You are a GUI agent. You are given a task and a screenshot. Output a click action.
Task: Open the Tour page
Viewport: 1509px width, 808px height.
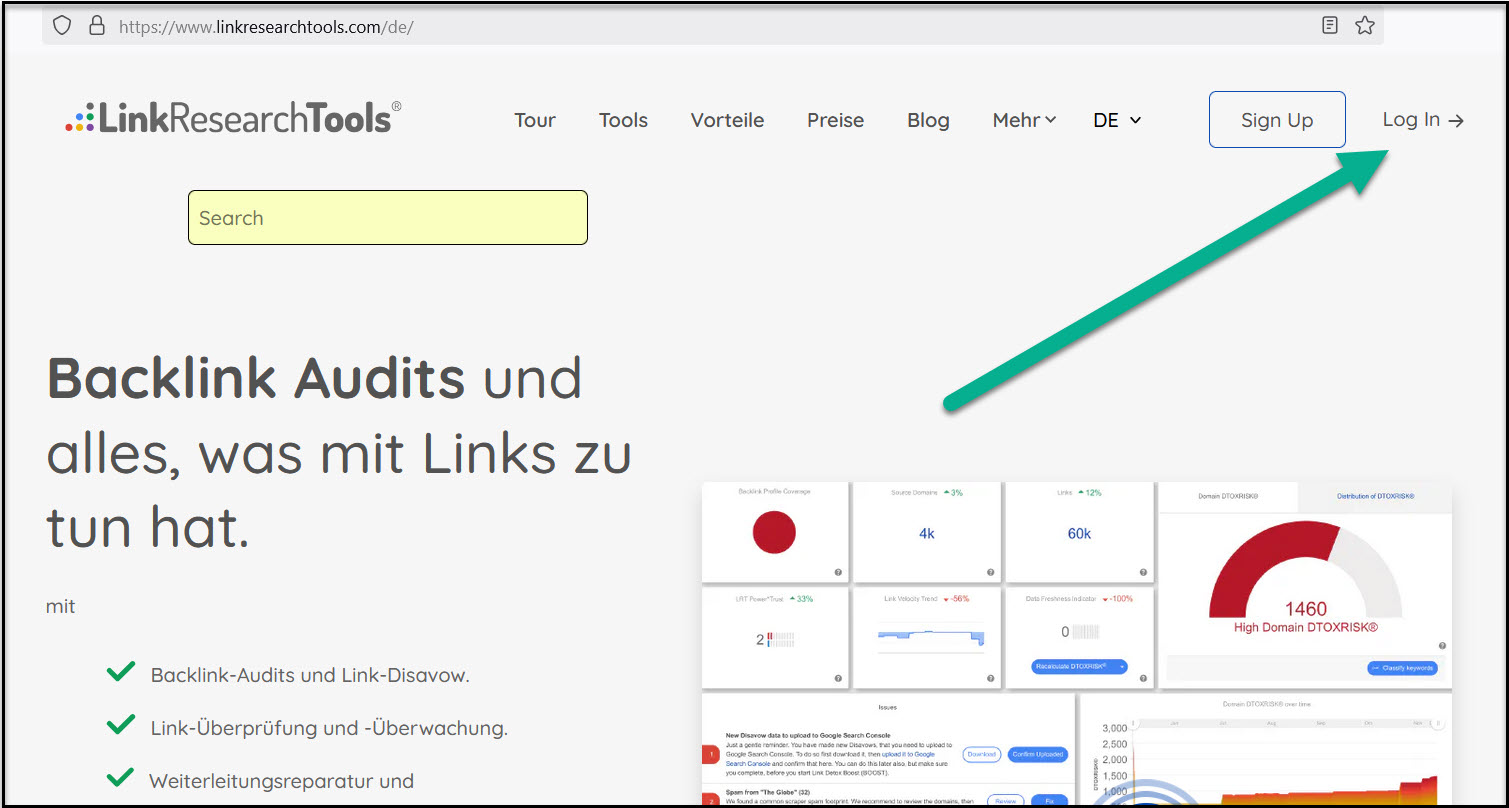click(x=535, y=120)
